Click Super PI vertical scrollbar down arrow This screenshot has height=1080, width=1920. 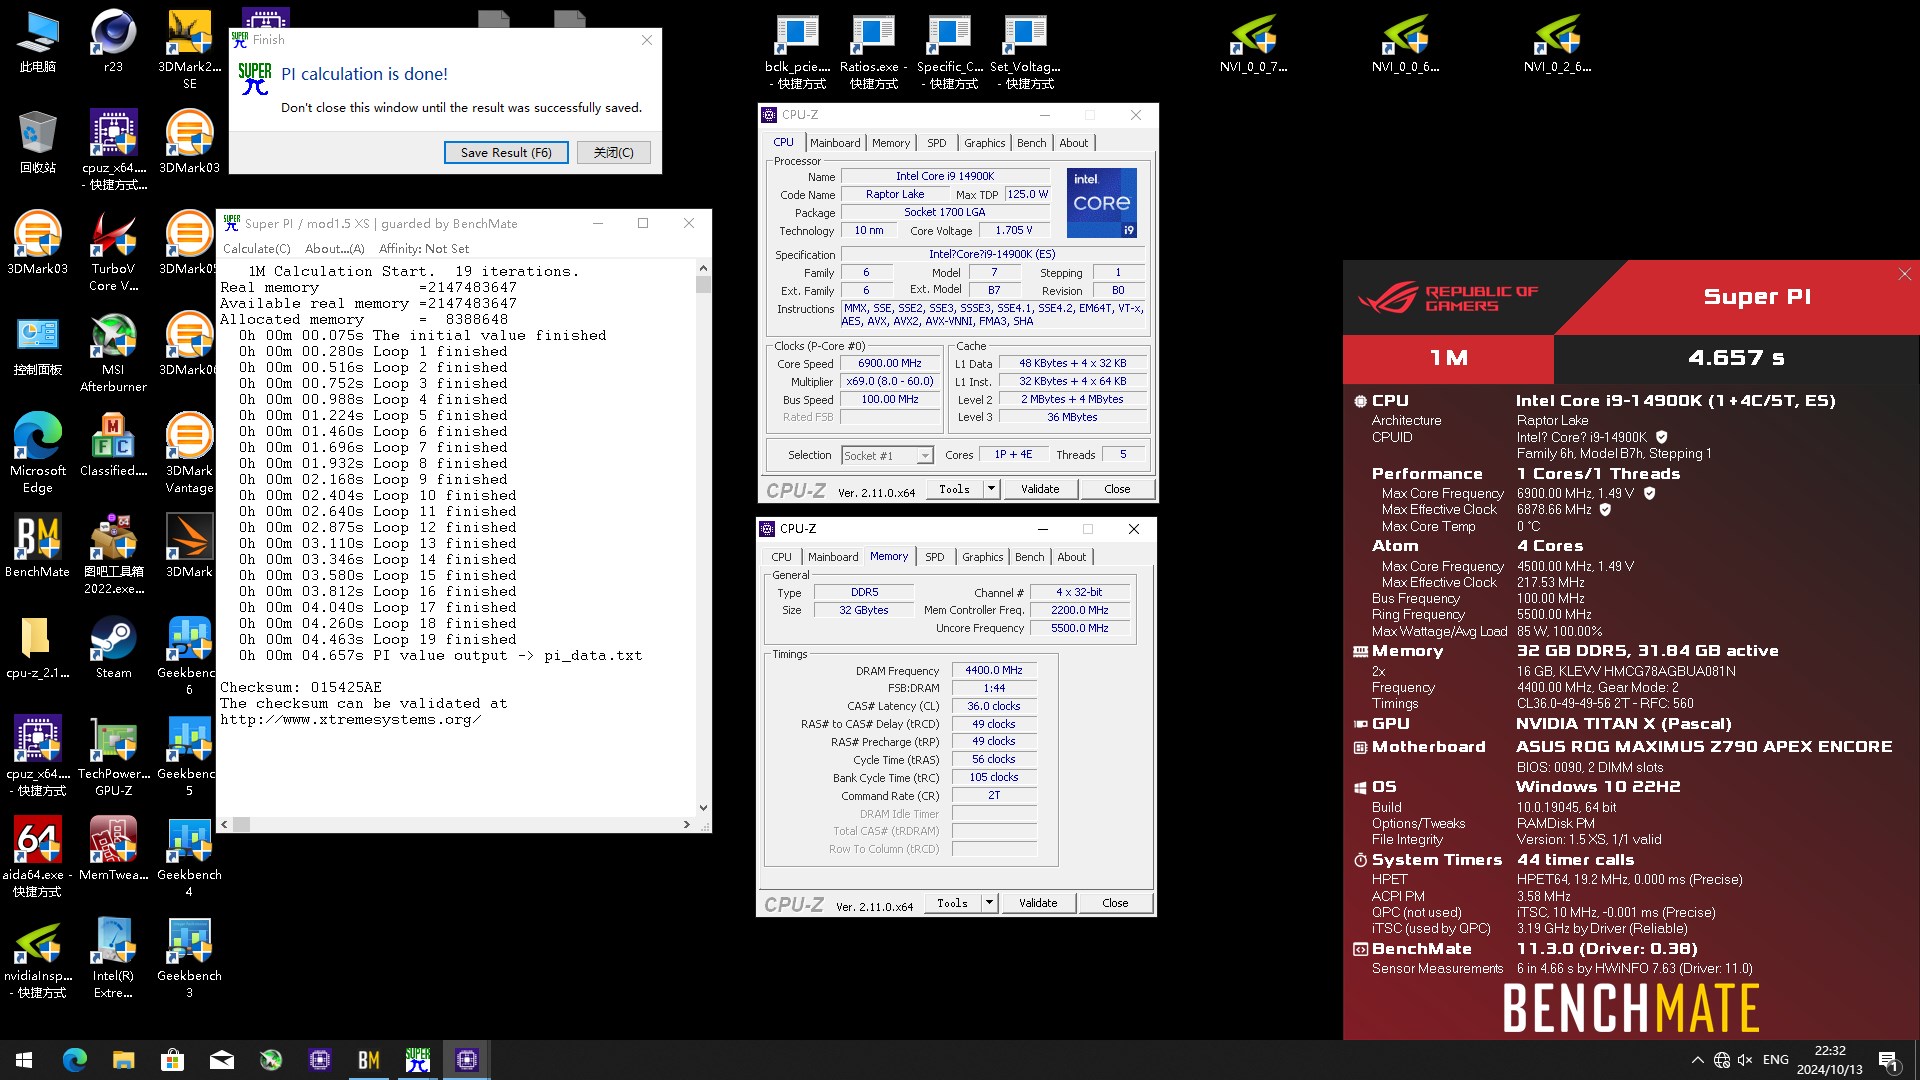pyautogui.click(x=703, y=808)
